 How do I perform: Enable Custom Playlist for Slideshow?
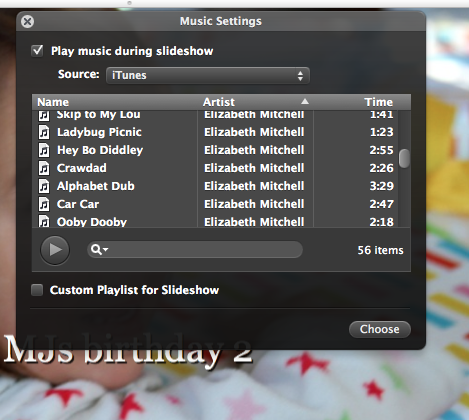point(37,290)
